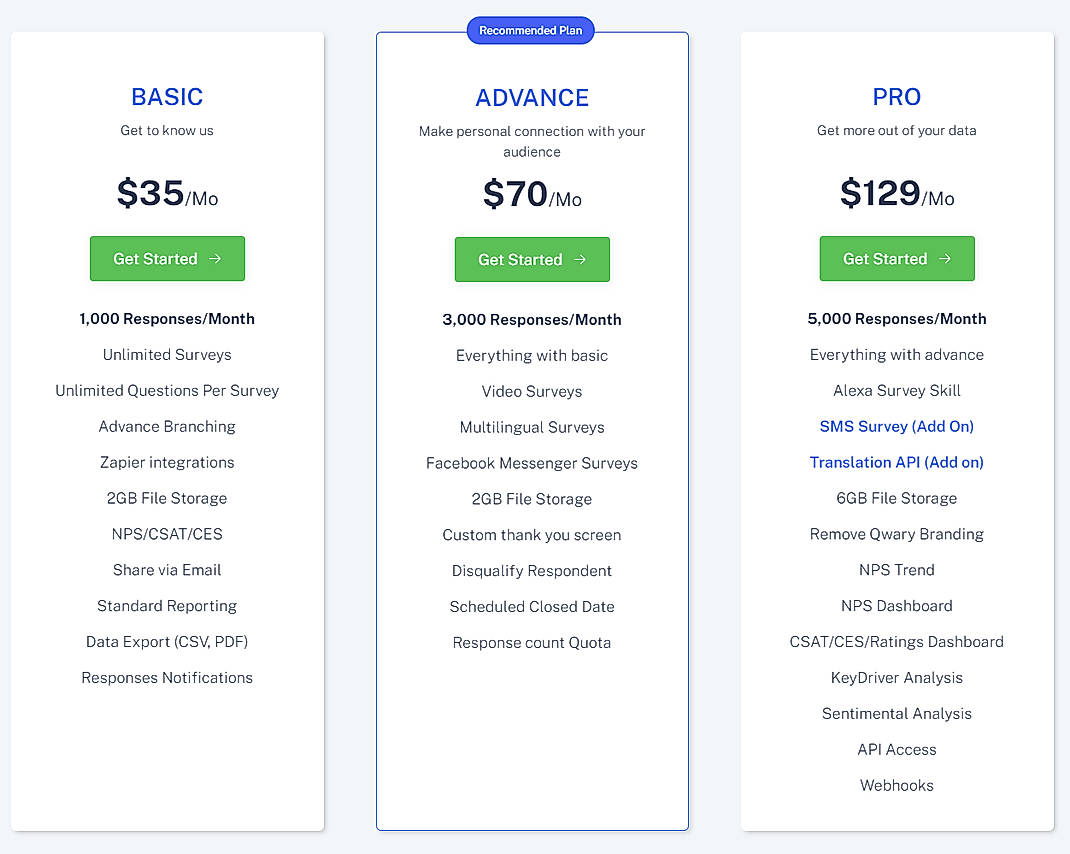Click the $129/Mo price on Pro

tap(897, 194)
